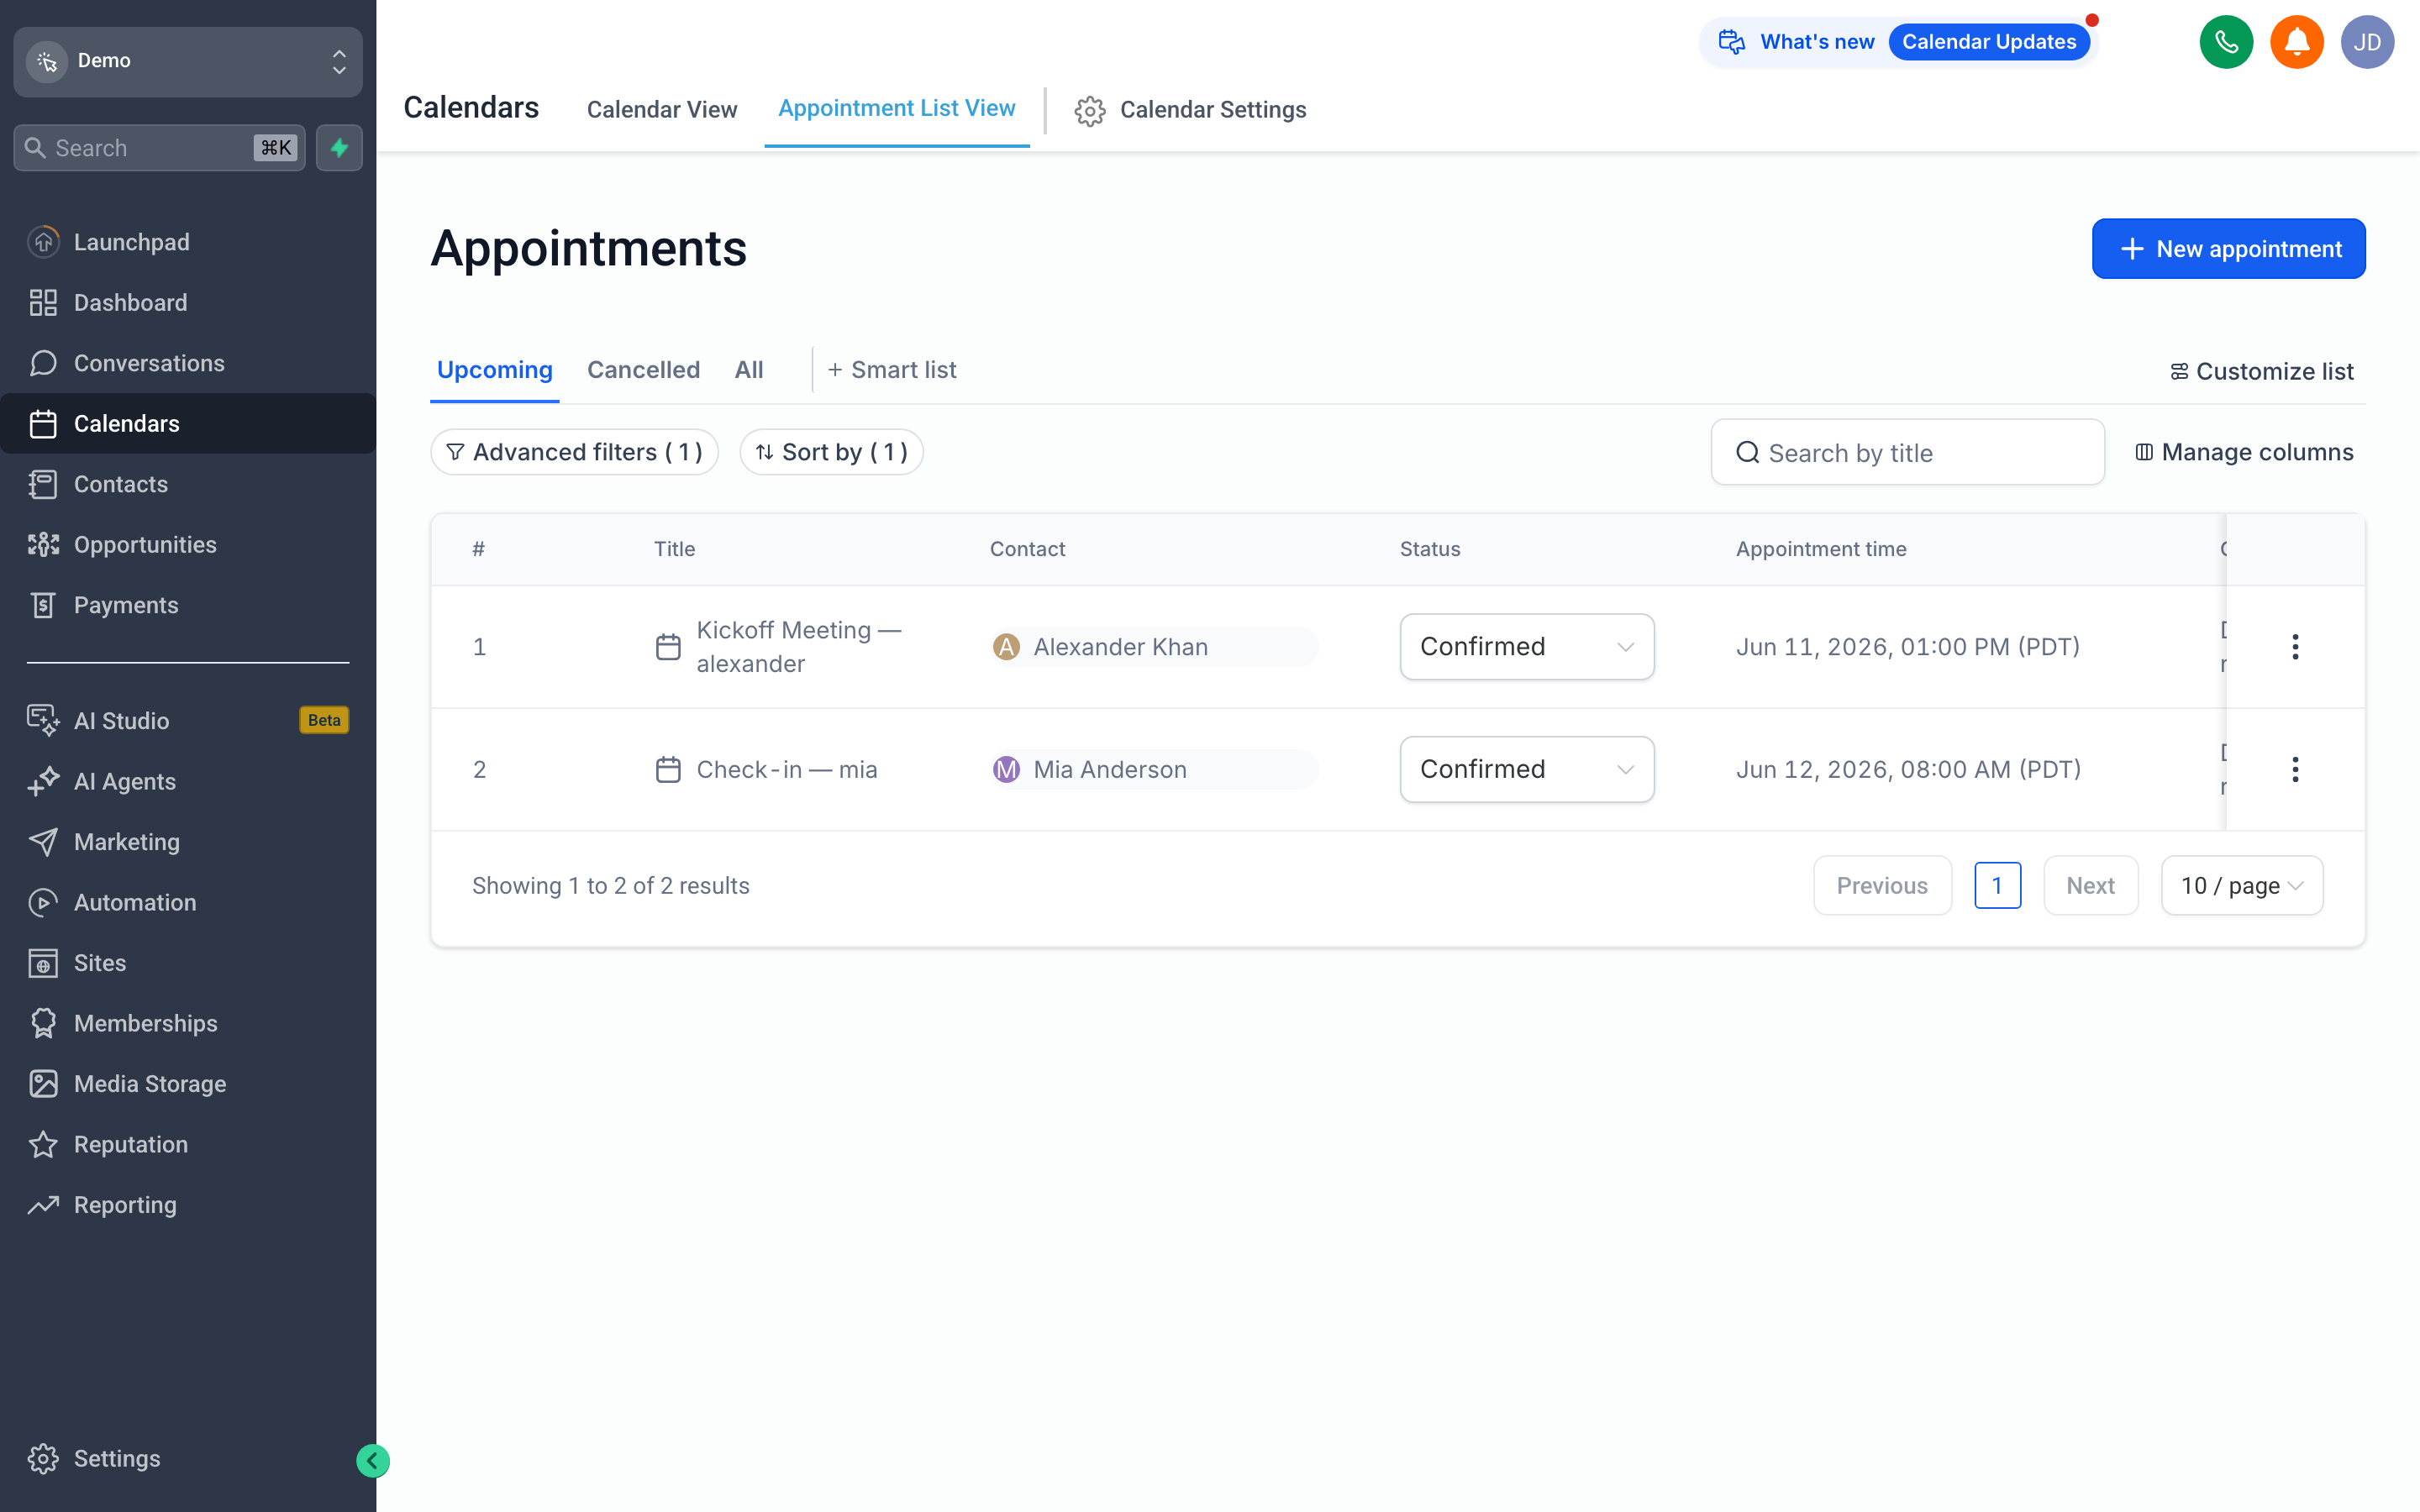Click Jun 12, 2026, 08:00 AM time cell
This screenshot has width=2420, height=1512.
[x=1908, y=769]
